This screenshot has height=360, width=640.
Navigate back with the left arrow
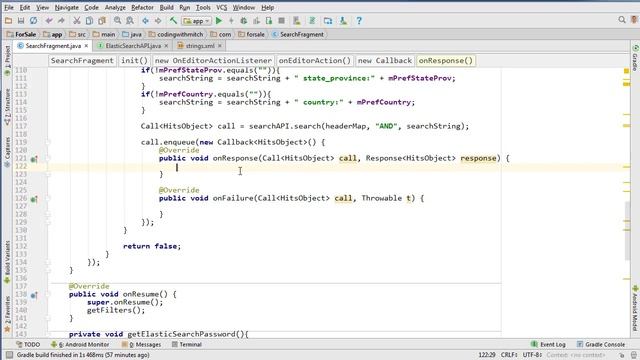pyautogui.click(x=145, y=20)
